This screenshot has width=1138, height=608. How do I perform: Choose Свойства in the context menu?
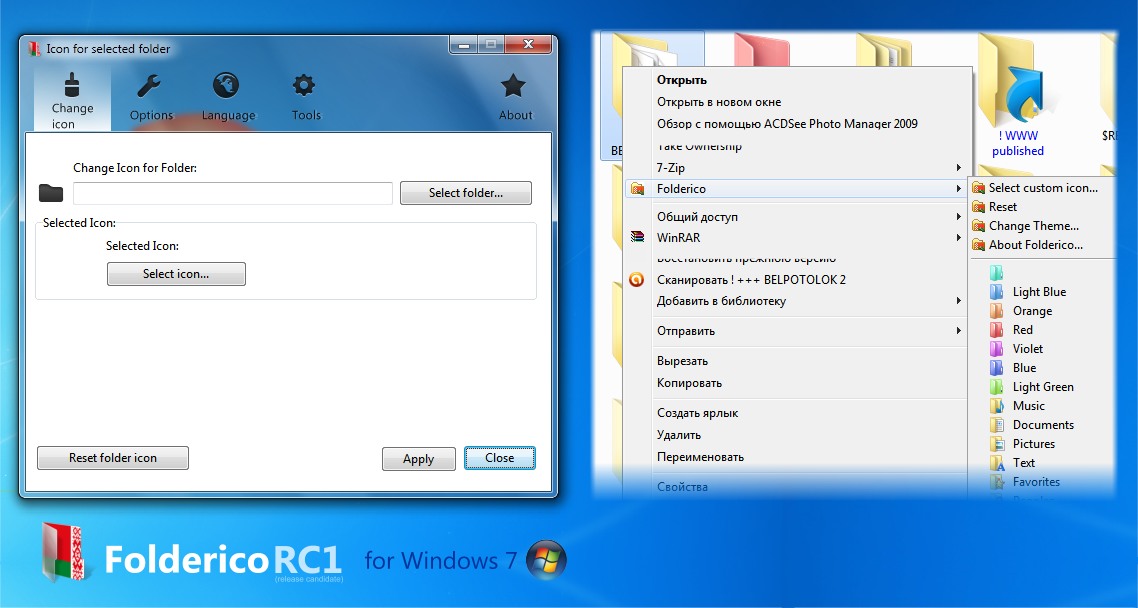pyautogui.click(x=798, y=487)
